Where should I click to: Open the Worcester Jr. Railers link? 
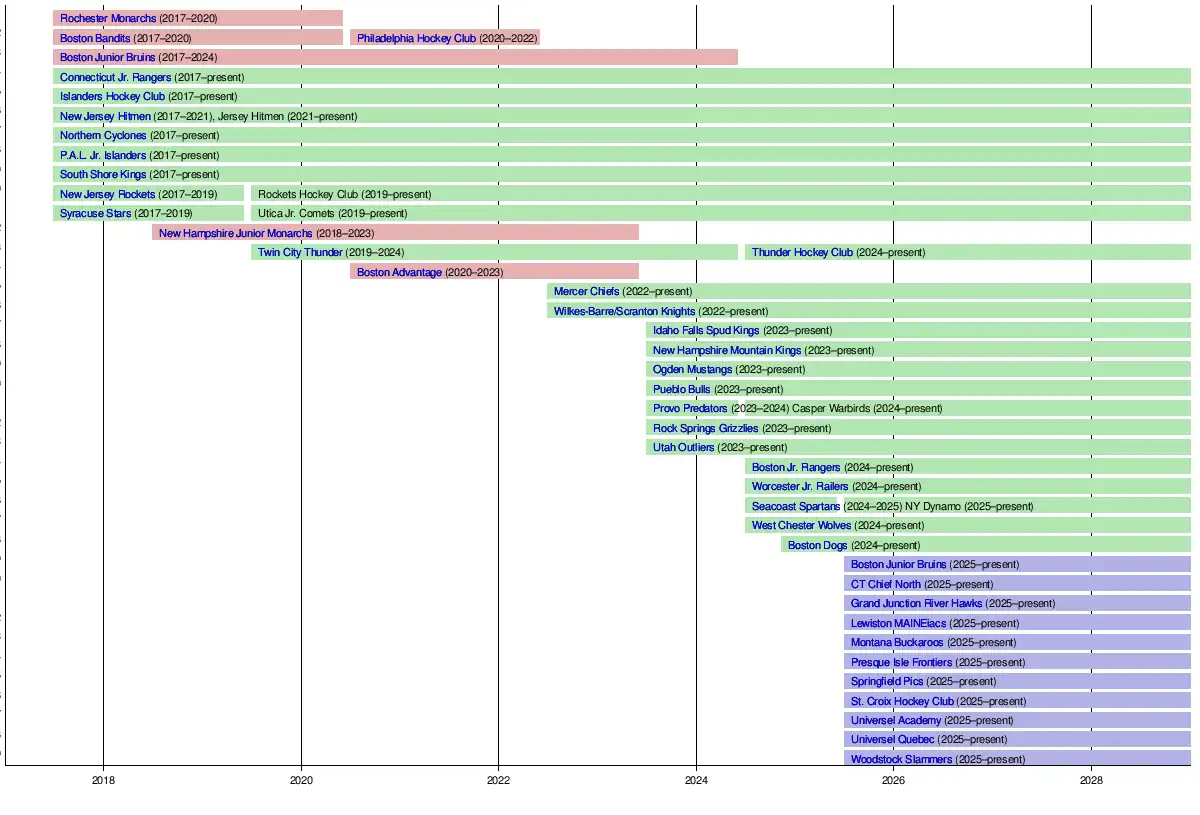pyautogui.click(x=800, y=486)
